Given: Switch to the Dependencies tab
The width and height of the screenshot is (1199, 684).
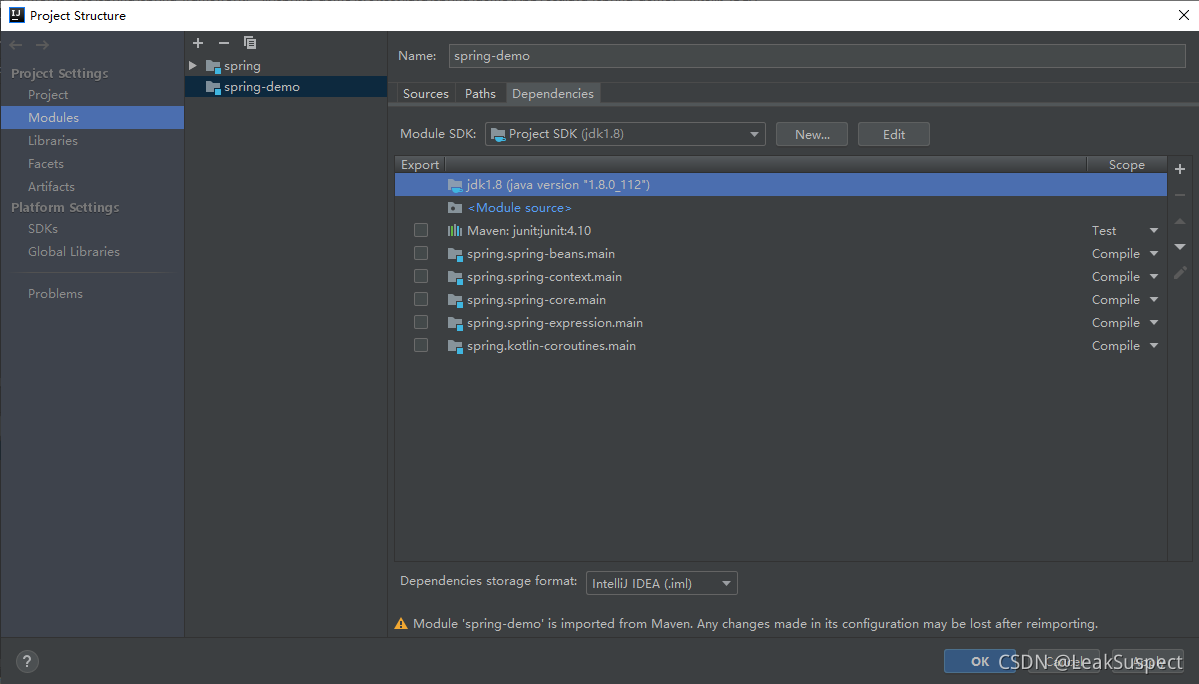Looking at the screenshot, I should pos(553,93).
